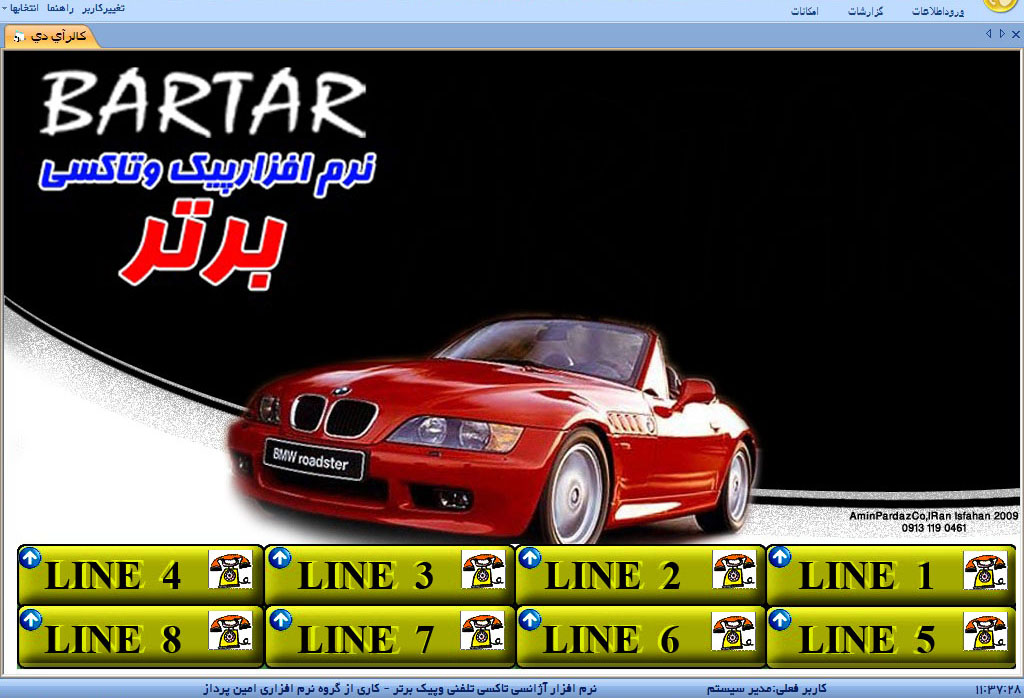The image size is (1024, 698).
Task: Click the blue up-arrow on LINE 6
Action: click(x=530, y=618)
